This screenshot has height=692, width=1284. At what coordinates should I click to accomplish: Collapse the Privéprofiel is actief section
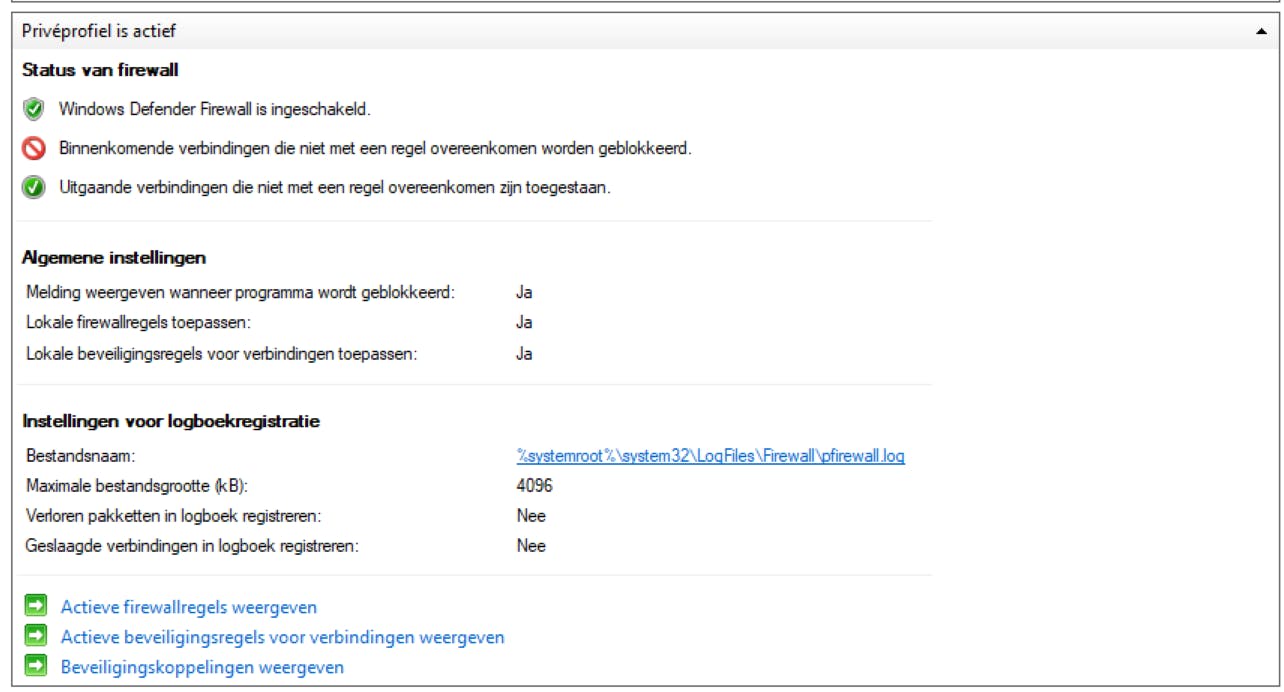(1261, 32)
